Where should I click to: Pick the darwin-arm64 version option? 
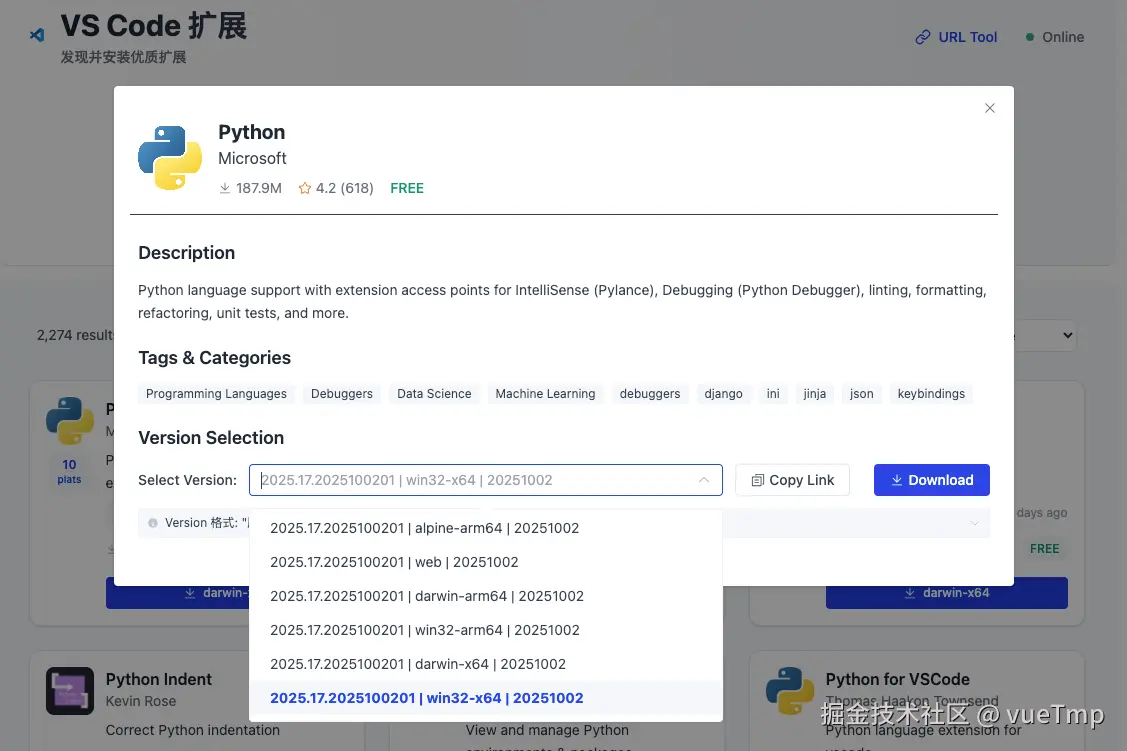click(x=427, y=596)
